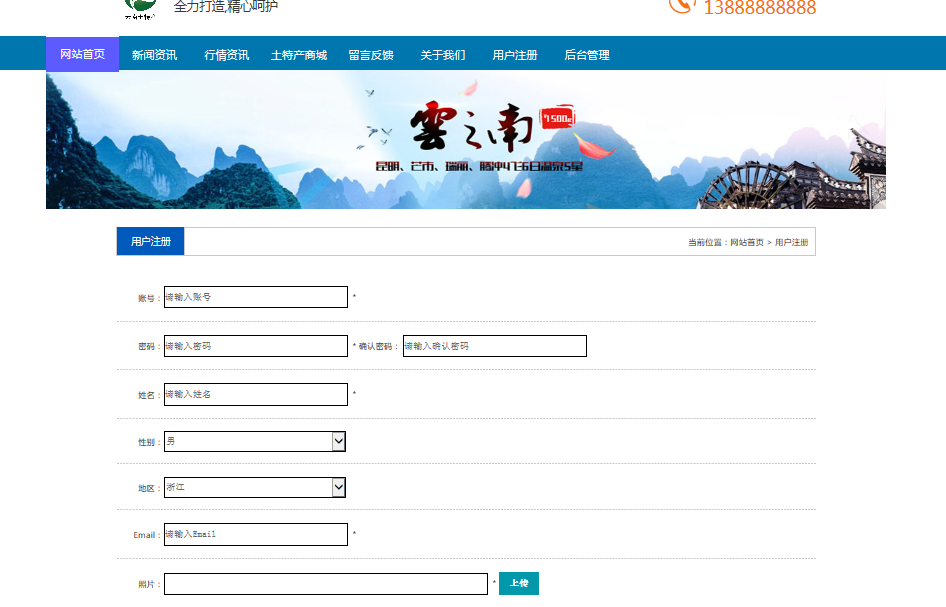Visit the 土特产商城 page
Image resolution: width=946 pixels, height=607 pixels.
299,55
